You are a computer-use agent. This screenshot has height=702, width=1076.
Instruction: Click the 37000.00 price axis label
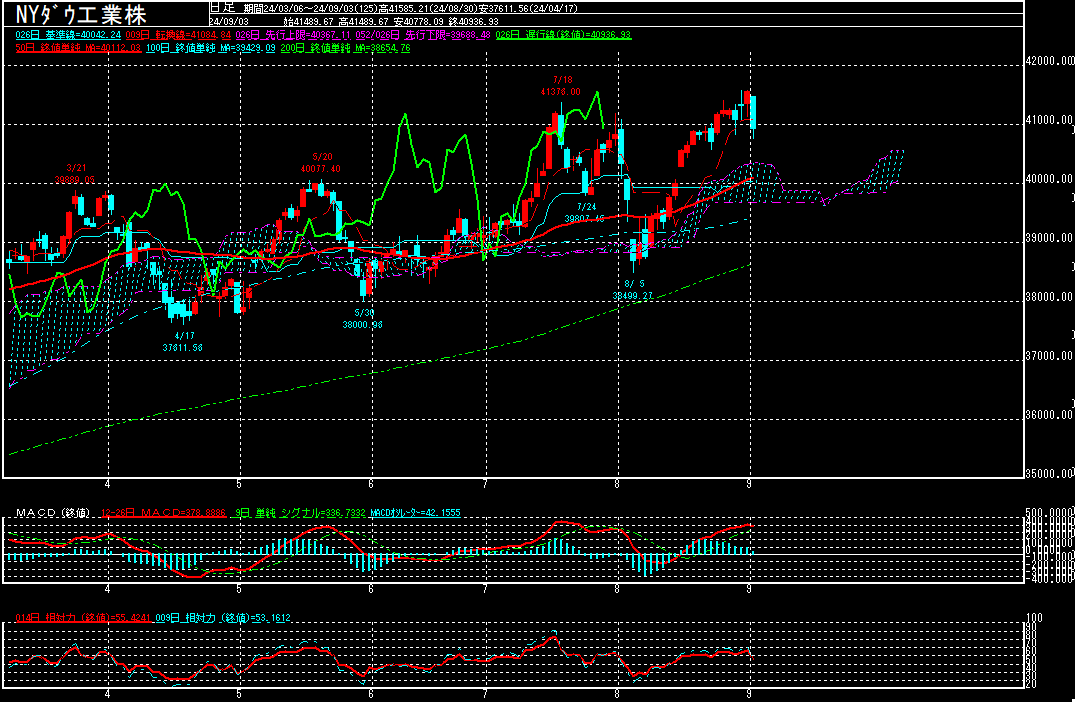[1049, 355]
